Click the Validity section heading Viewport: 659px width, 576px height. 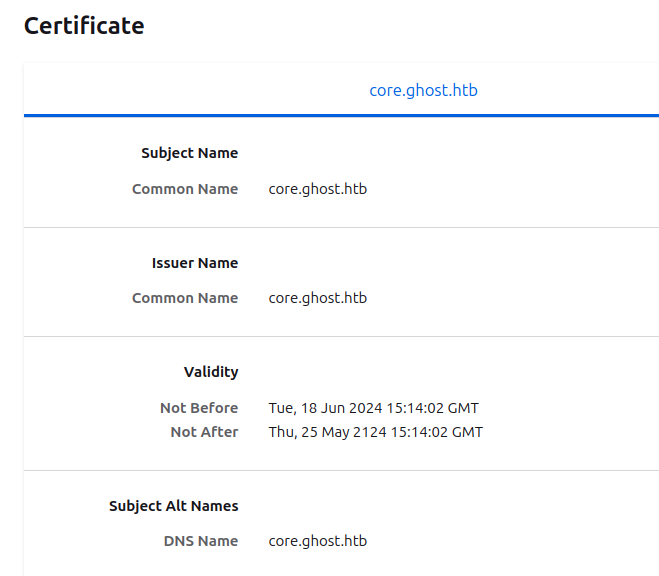tap(211, 372)
